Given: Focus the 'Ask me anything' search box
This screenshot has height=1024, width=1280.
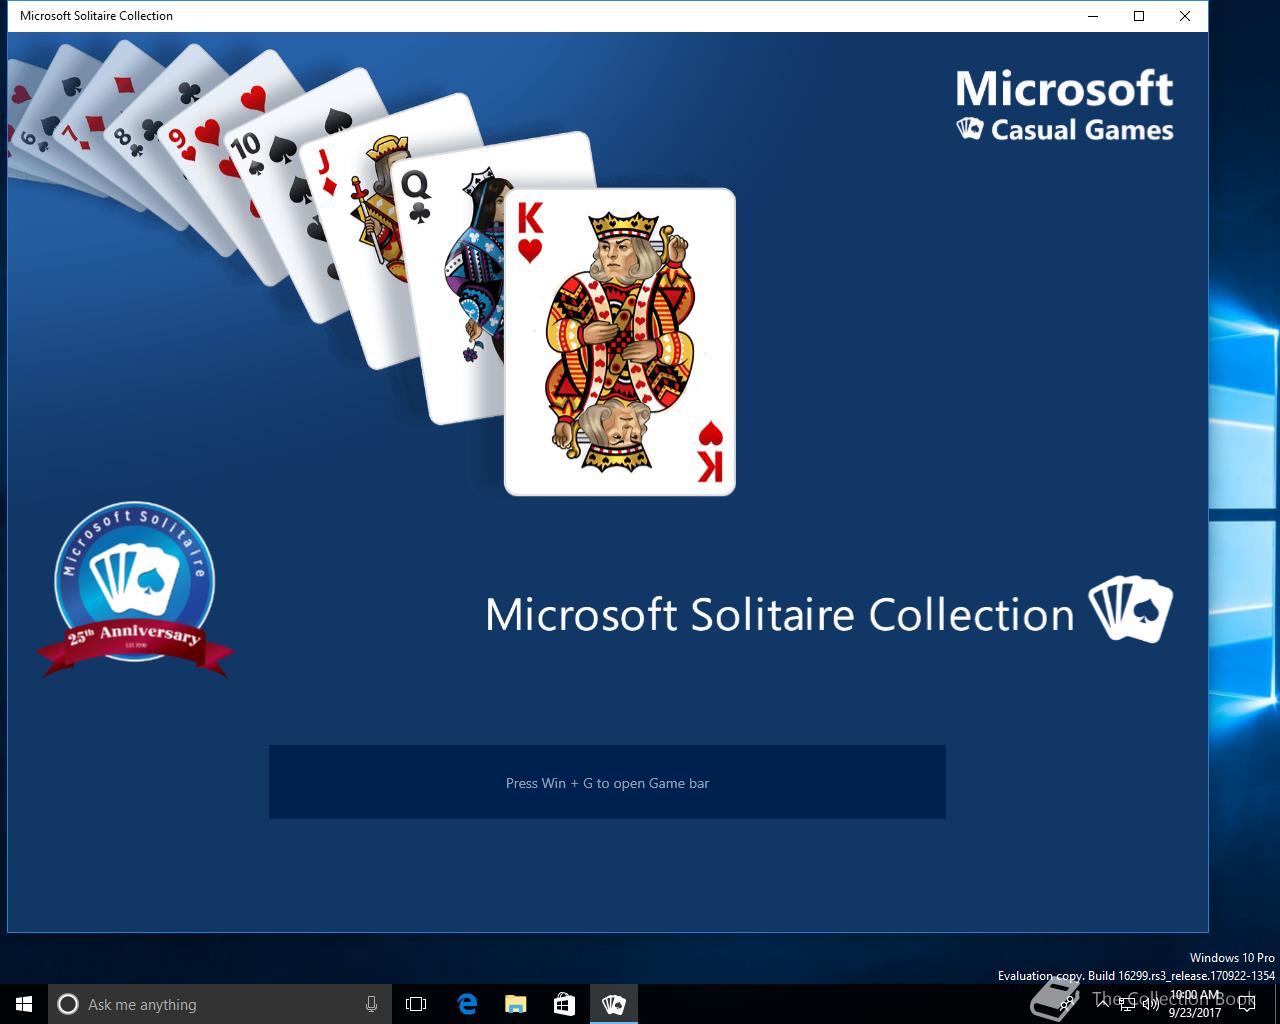Looking at the screenshot, I should pos(218,1004).
